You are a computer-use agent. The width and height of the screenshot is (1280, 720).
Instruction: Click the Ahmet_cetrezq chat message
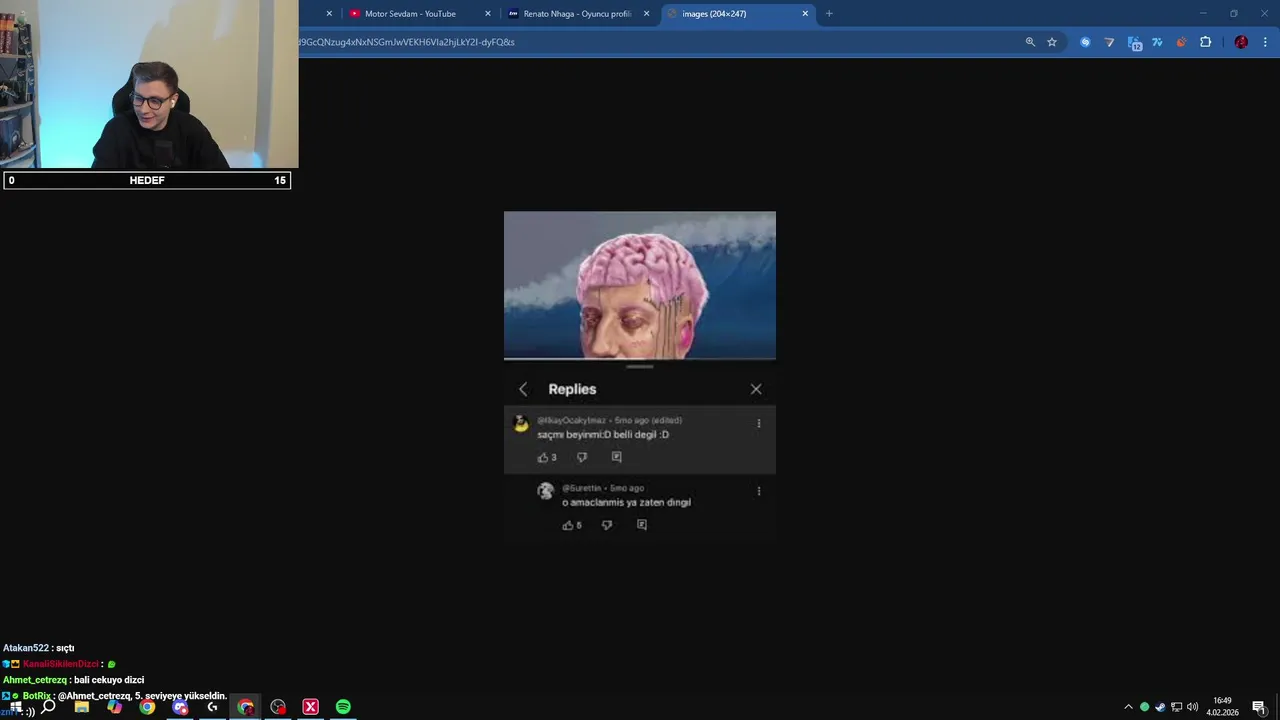coord(74,680)
